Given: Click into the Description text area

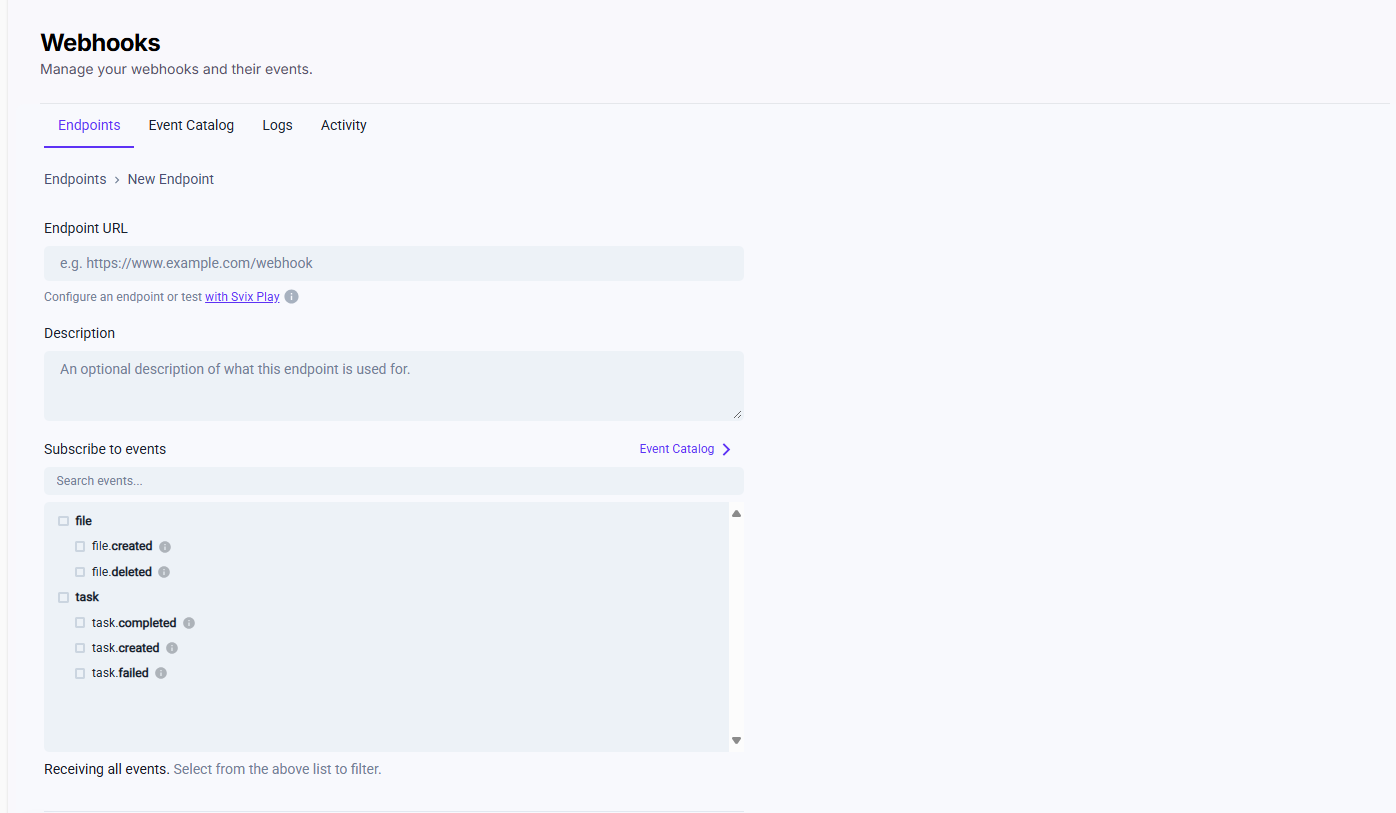Looking at the screenshot, I should click(x=394, y=386).
